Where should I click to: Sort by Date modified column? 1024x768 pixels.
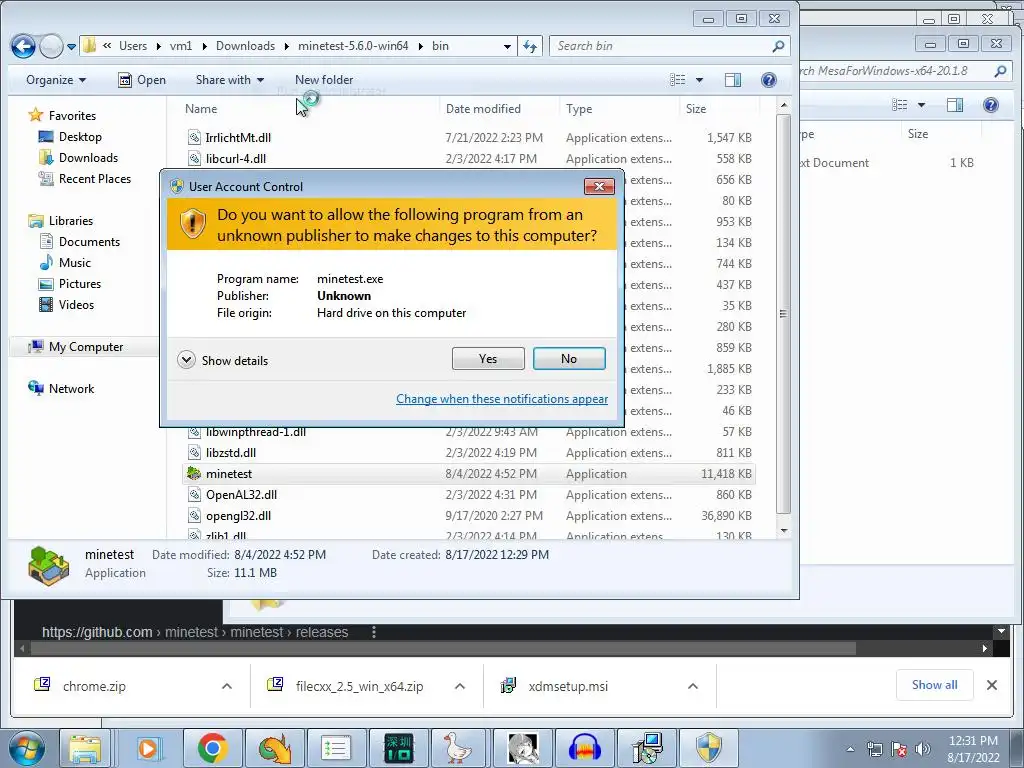[x=483, y=109]
